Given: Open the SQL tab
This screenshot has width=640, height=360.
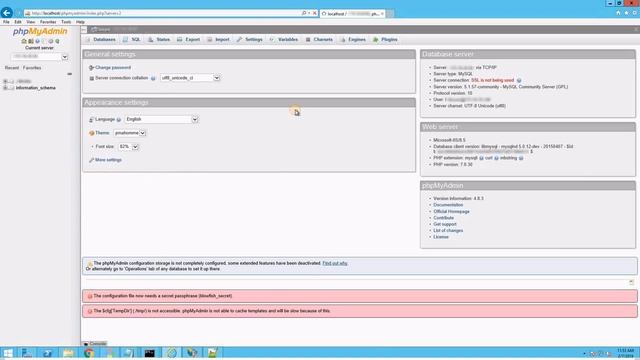Looking at the screenshot, I should tap(132, 40).
